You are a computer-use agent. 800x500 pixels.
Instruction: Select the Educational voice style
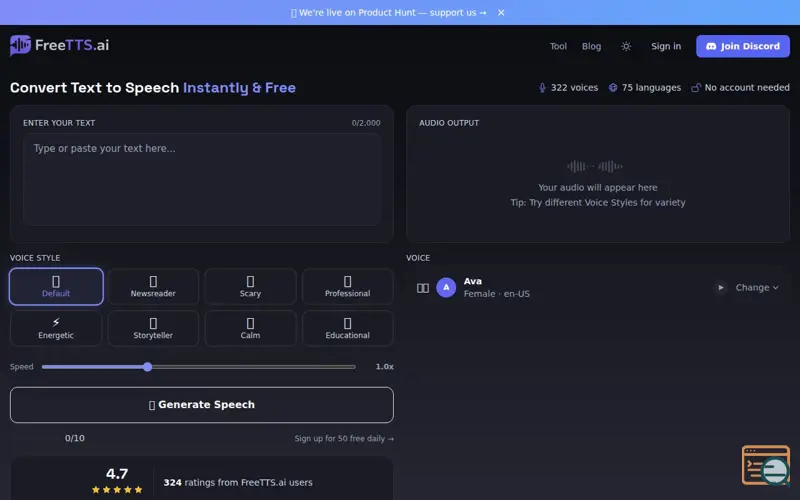347,328
